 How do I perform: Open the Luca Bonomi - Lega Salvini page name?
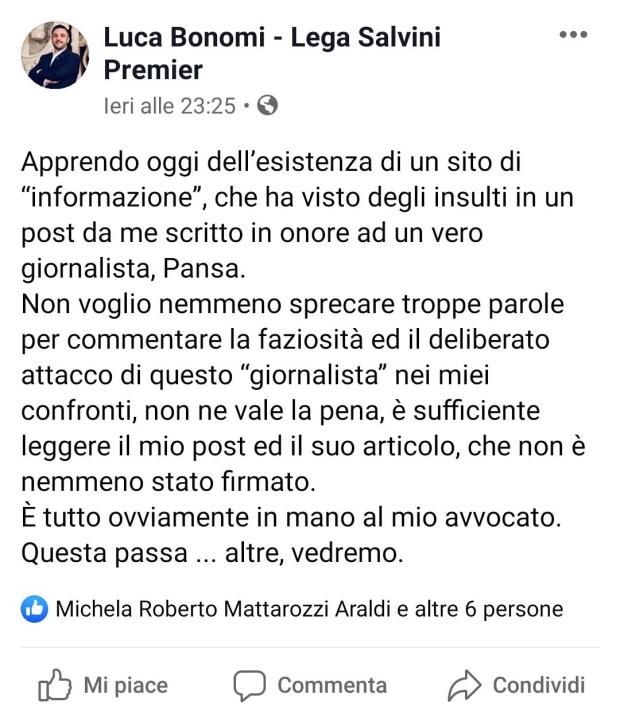click(272, 53)
